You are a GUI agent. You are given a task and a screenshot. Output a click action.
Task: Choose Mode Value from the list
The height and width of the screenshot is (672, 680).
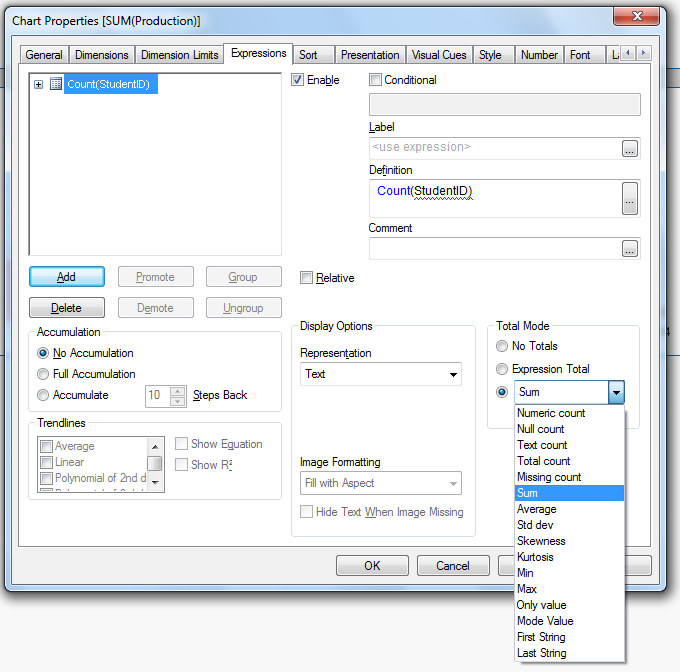point(569,621)
